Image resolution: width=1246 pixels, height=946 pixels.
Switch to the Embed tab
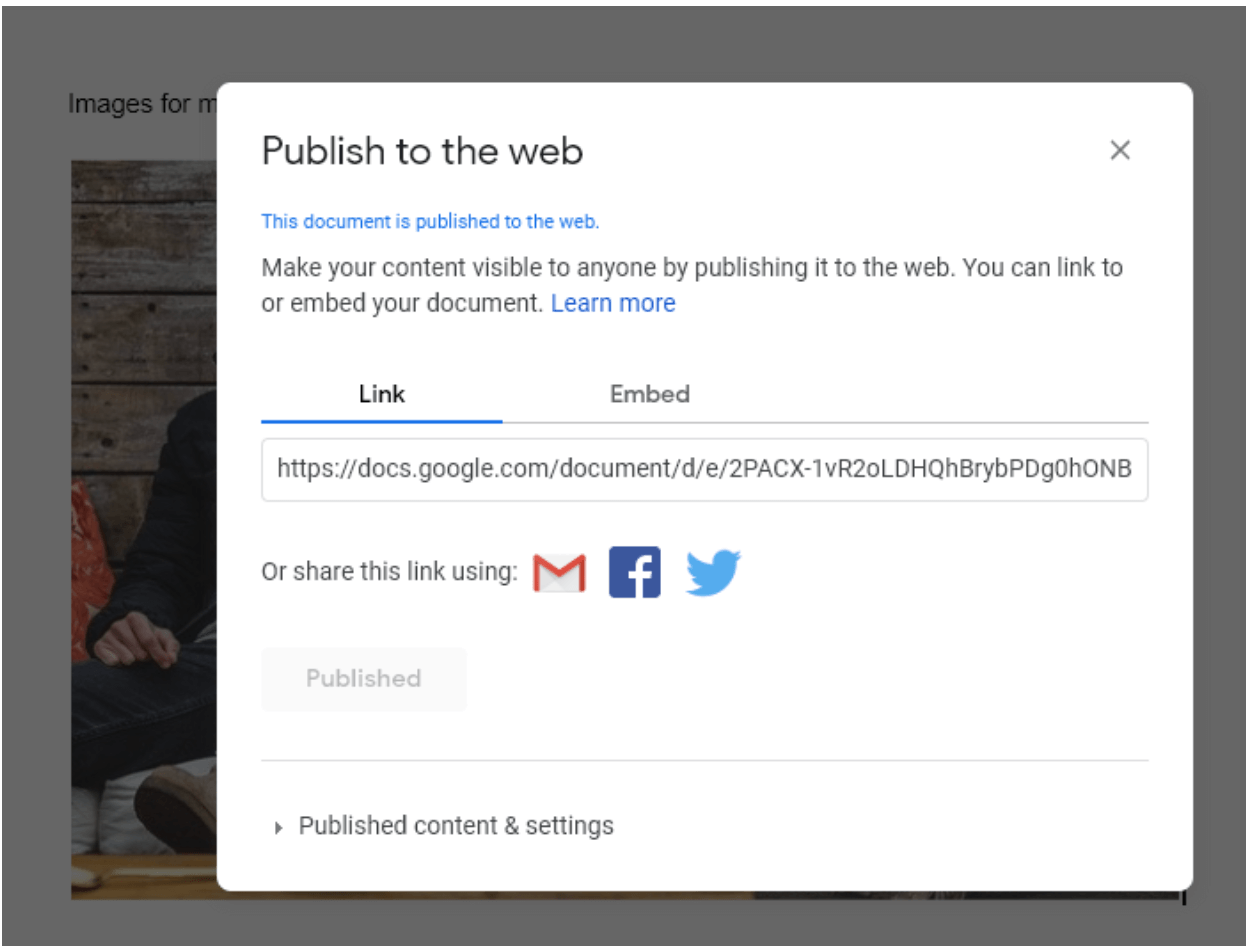(649, 394)
